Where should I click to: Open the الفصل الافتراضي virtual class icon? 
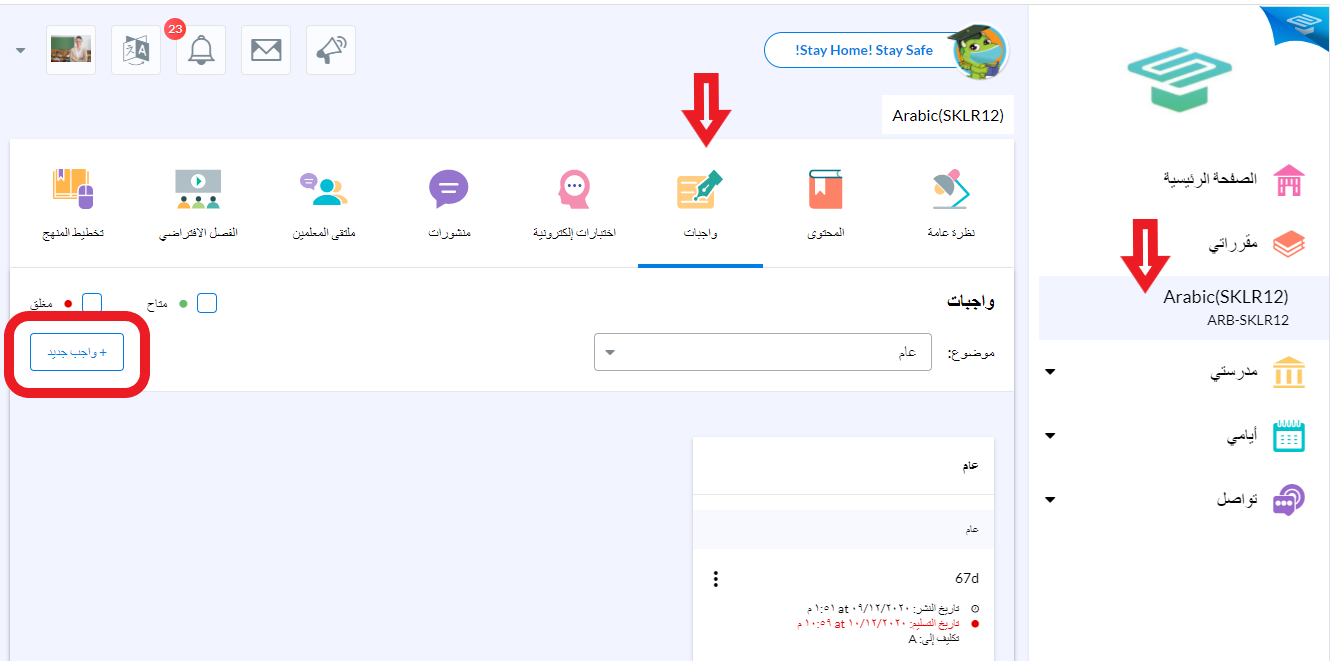(x=198, y=189)
